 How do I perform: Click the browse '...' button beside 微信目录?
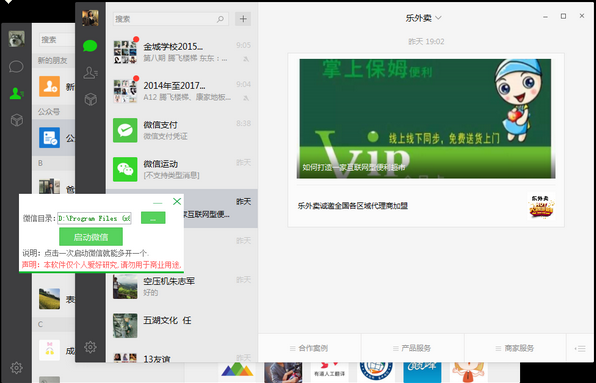153,218
